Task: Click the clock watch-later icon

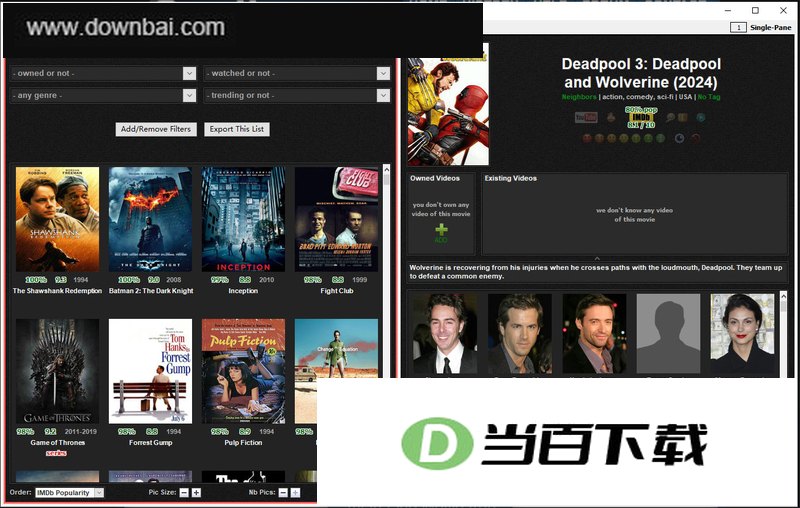Action: click(x=680, y=138)
